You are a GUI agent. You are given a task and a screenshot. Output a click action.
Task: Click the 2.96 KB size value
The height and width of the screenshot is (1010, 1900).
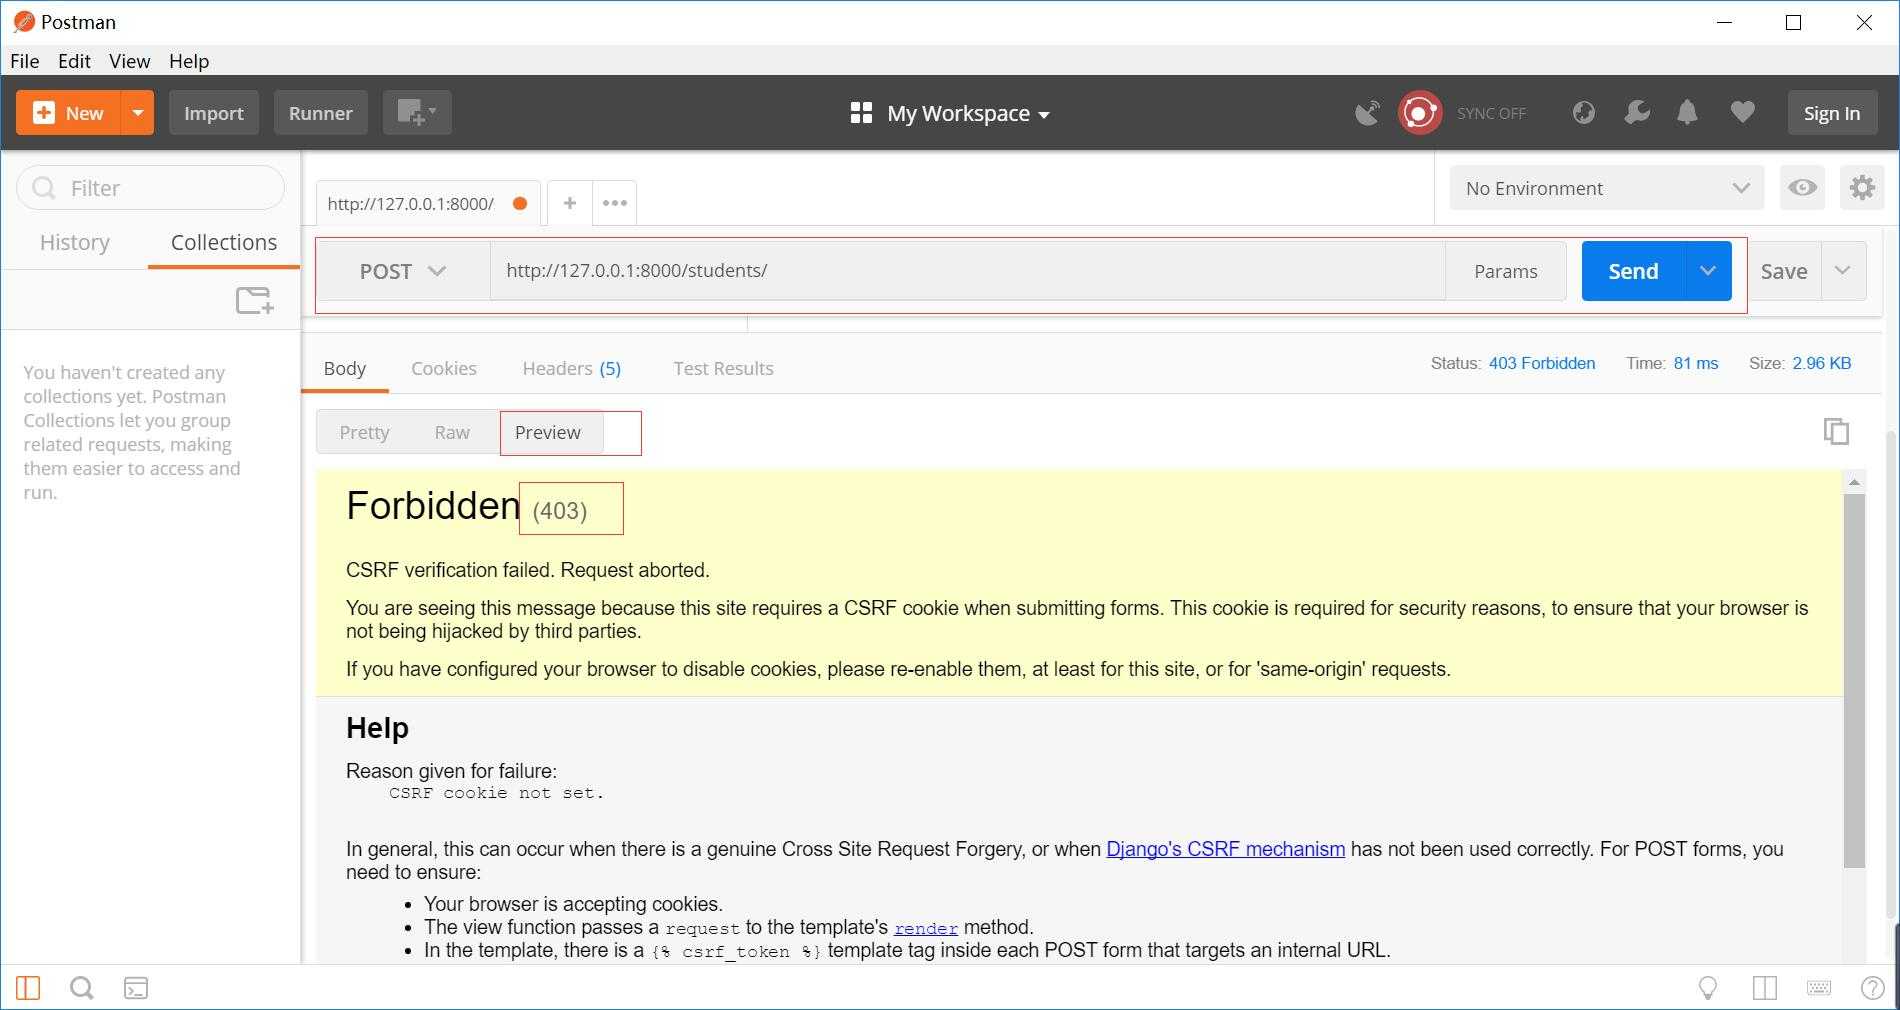click(1821, 363)
